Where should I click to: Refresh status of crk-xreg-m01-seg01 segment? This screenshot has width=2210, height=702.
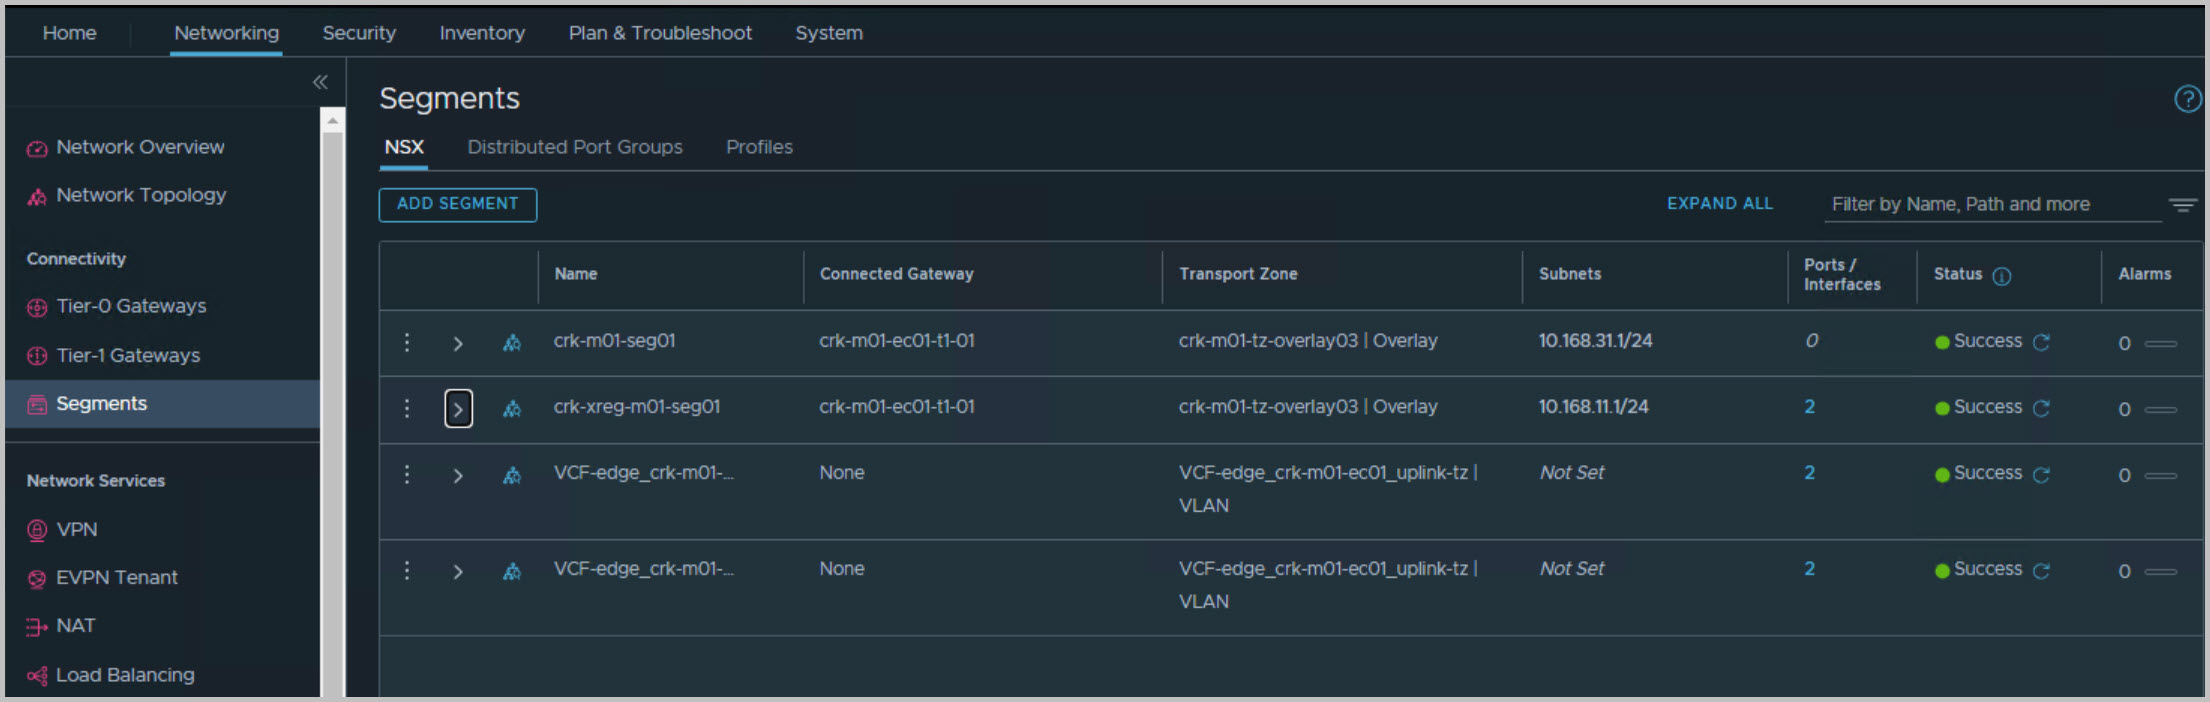(2041, 408)
